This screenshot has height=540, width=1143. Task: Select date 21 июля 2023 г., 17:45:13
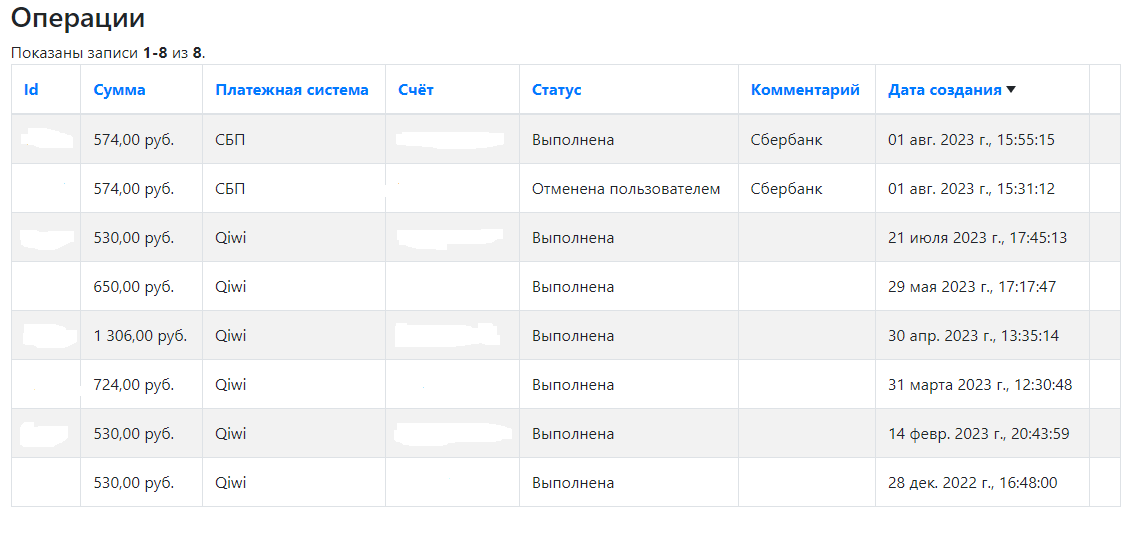click(x=978, y=238)
